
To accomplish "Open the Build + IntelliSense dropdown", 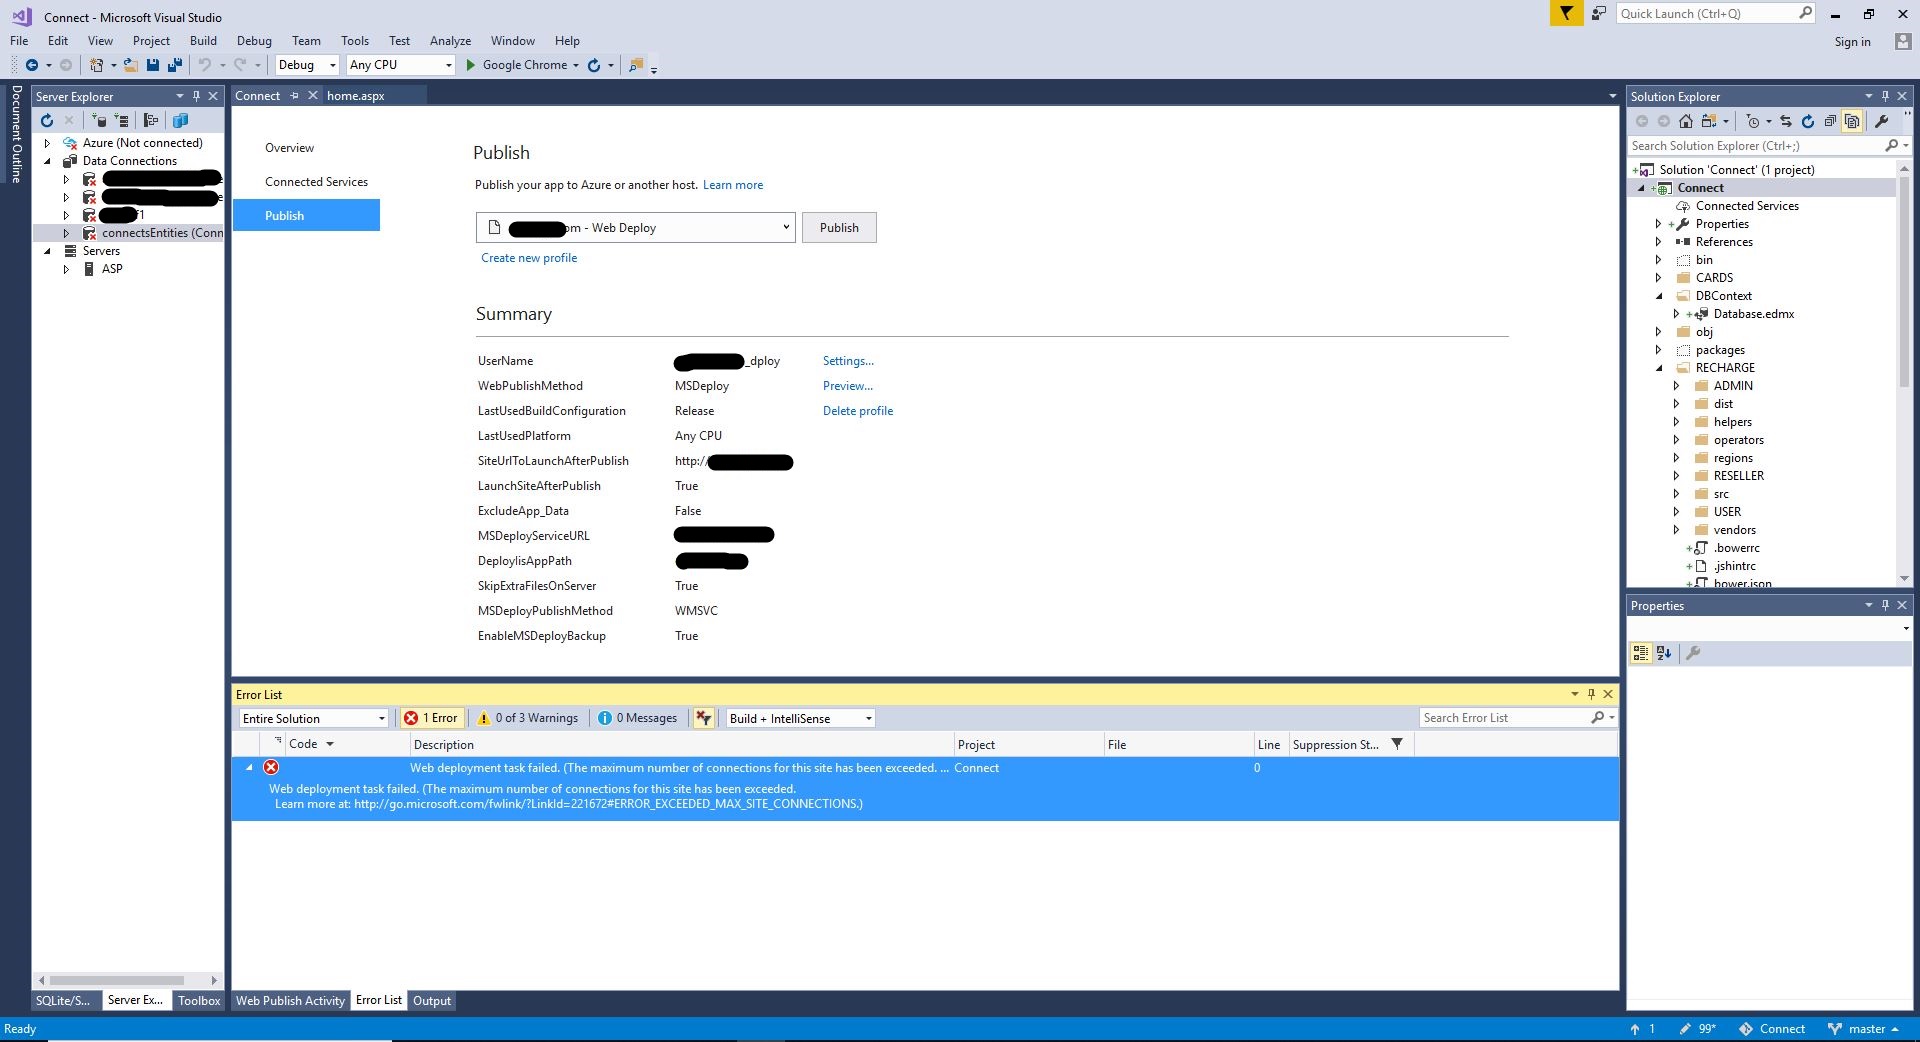I will pos(800,718).
